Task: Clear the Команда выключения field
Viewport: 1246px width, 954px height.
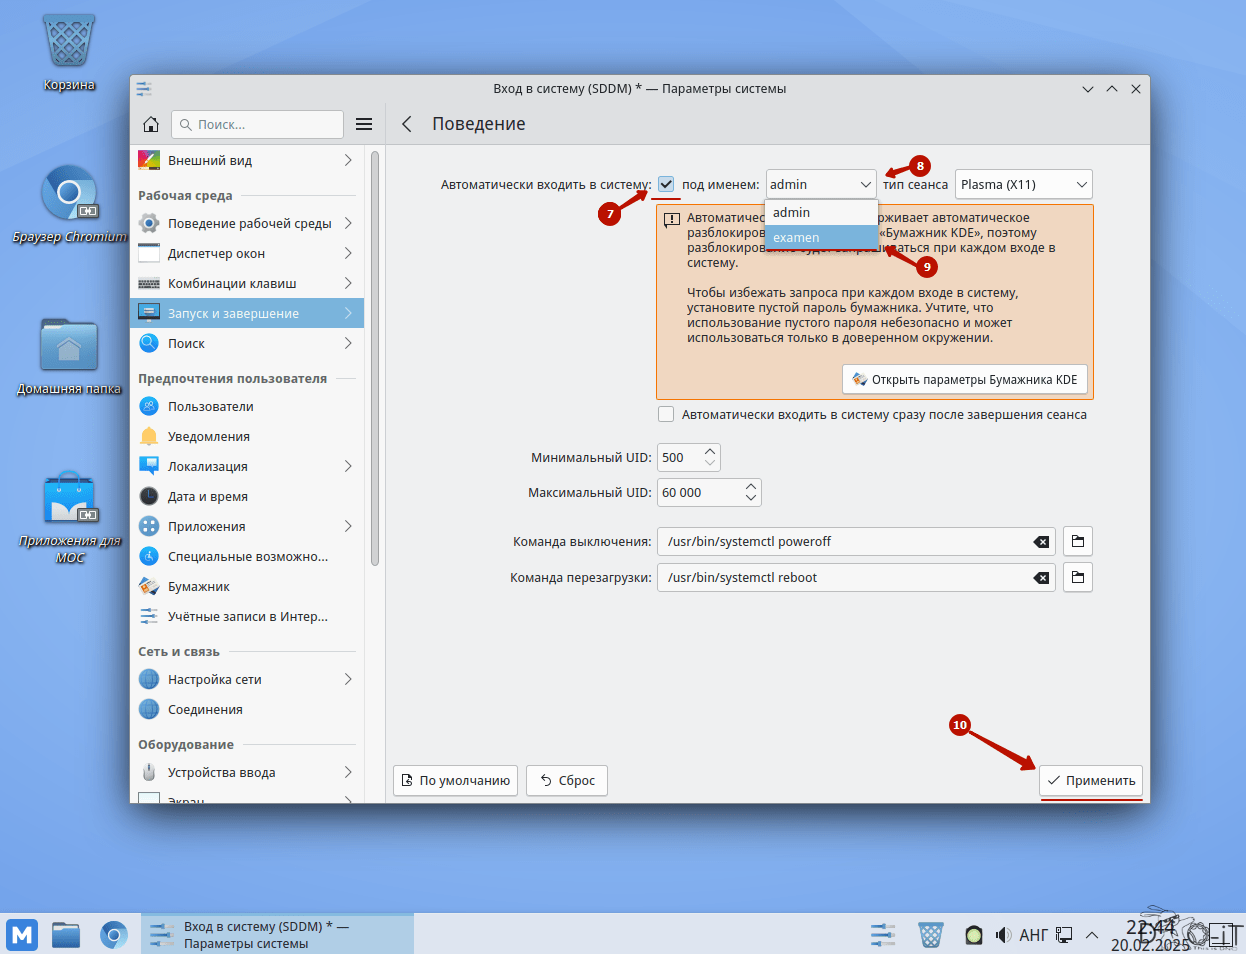Action: tap(1041, 542)
